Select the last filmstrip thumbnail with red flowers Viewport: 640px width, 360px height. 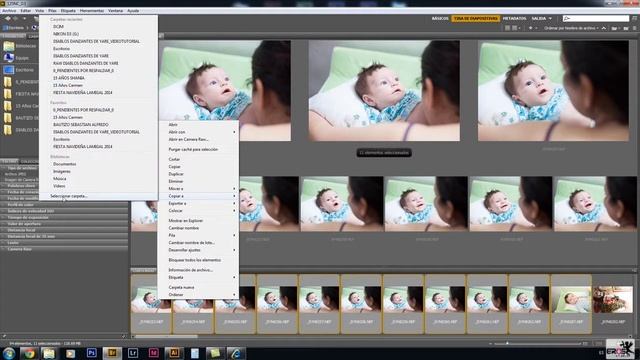[x=613, y=300]
